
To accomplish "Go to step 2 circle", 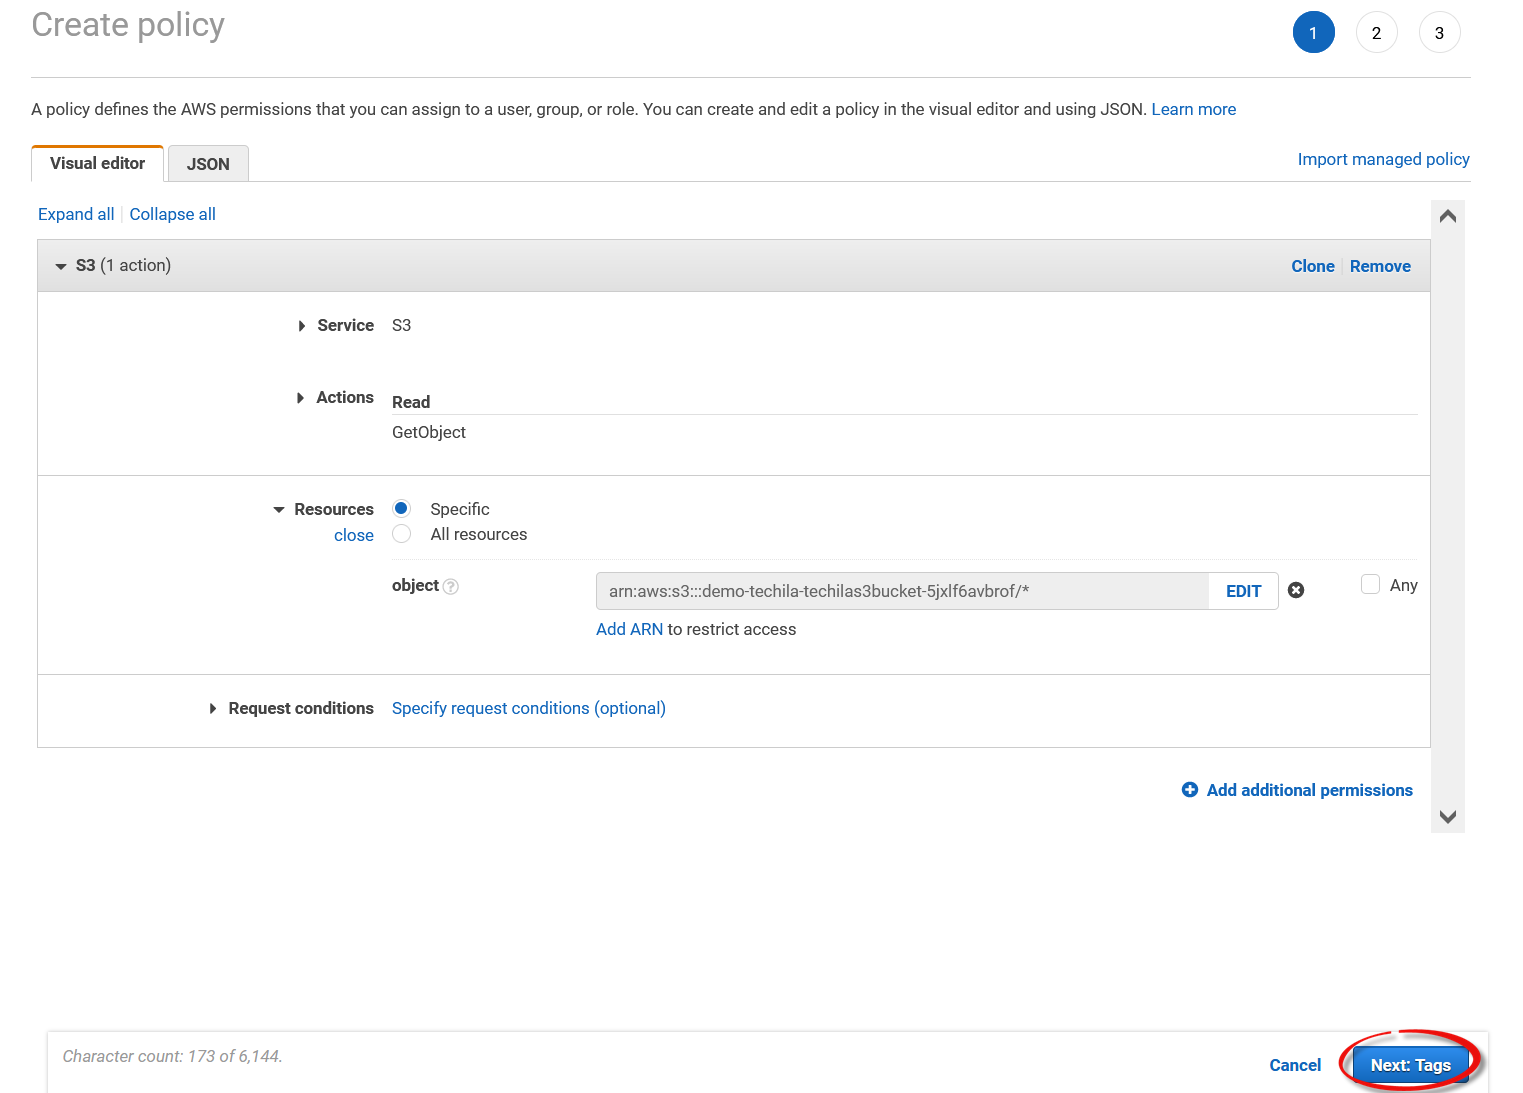I will coord(1376,33).
